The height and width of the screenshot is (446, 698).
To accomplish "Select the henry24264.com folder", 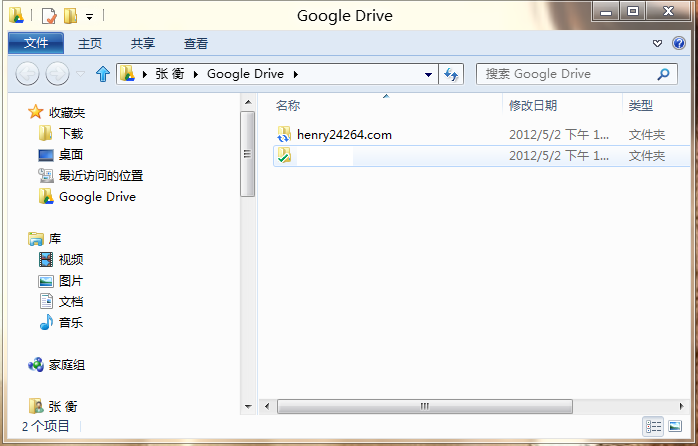I will tap(344, 134).
